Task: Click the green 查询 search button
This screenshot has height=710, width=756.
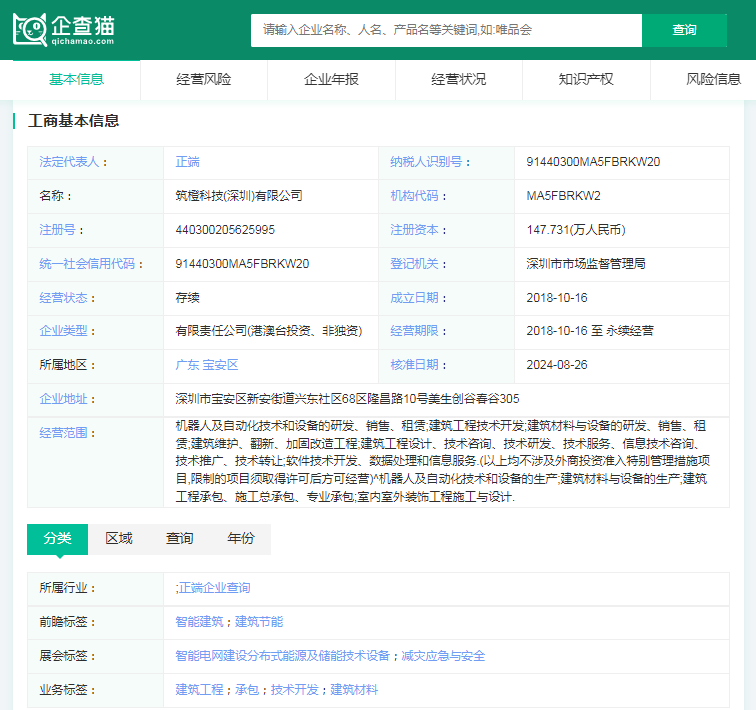Action: click(684, 30)
